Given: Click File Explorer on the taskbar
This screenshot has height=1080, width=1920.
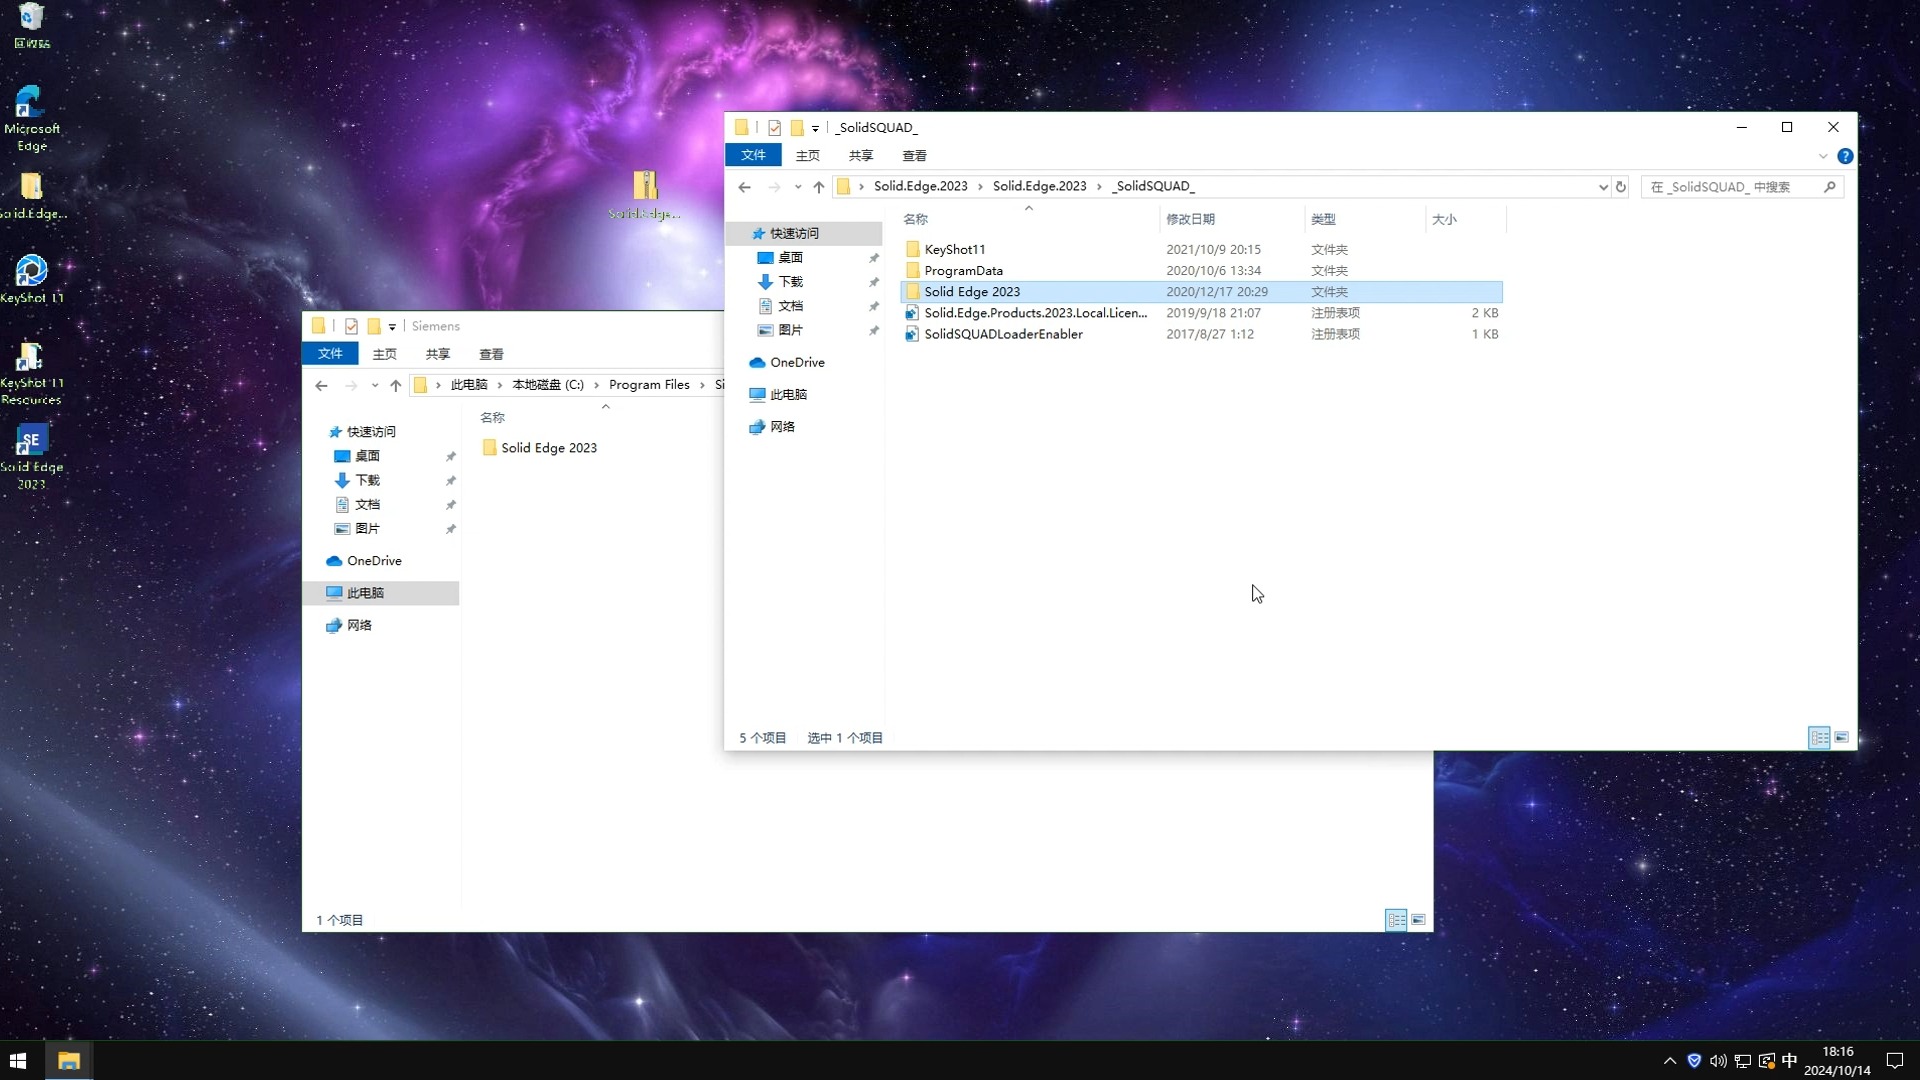Looking at the screenshot, I should click(x=69, y=1061).
